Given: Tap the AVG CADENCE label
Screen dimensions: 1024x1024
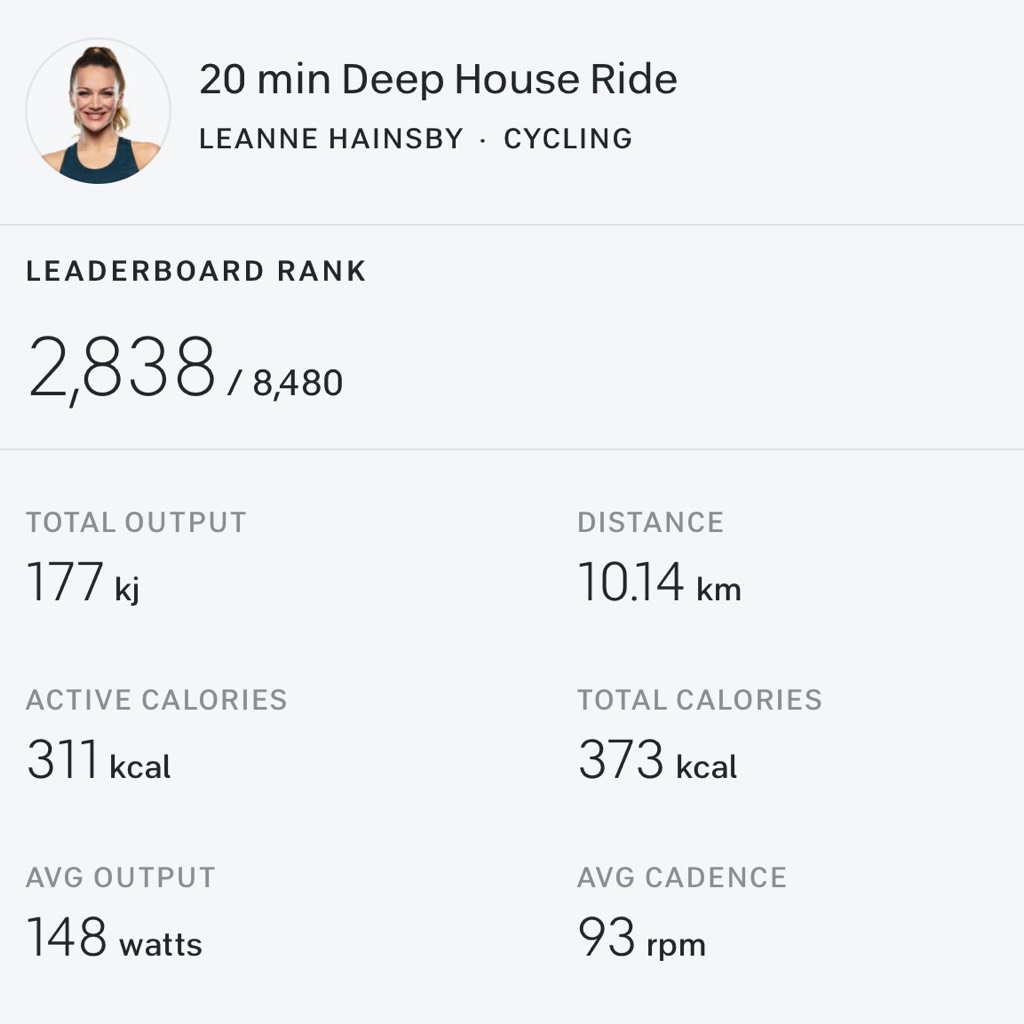Looking at the screenshot, I should (x=681, y=878).
